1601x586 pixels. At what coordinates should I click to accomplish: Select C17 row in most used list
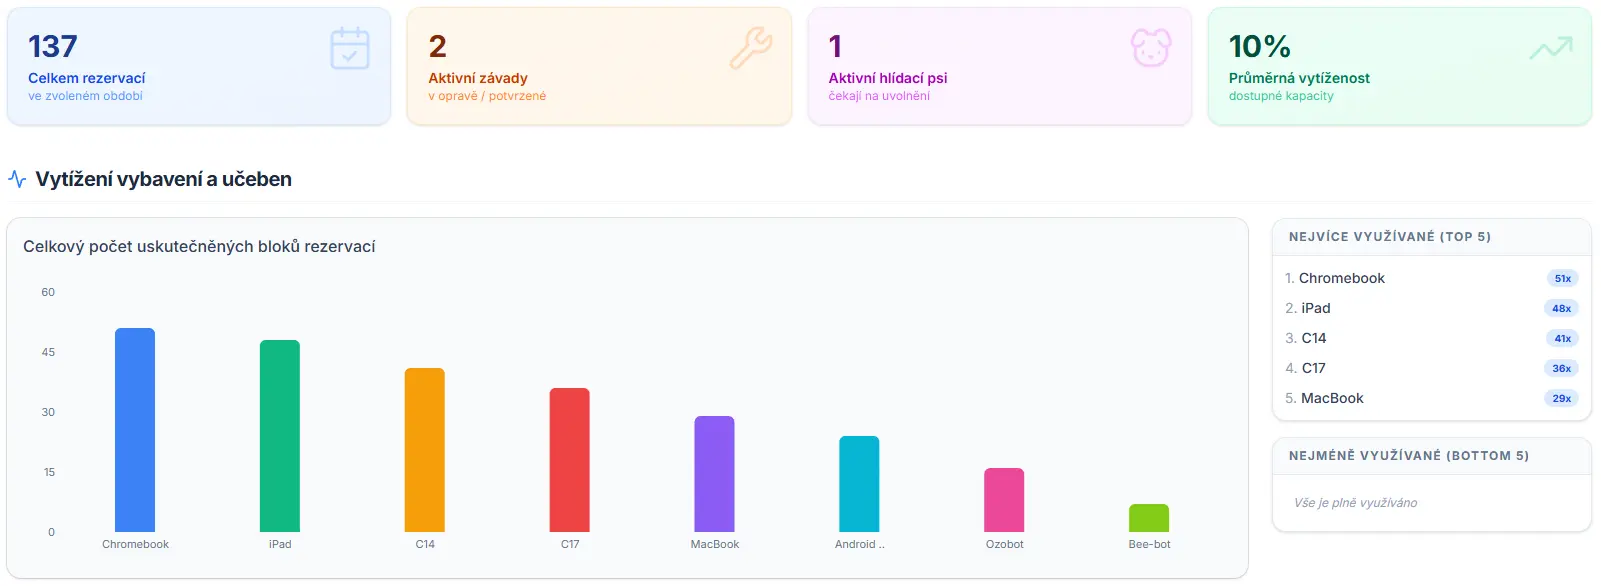tap(1432, 368)
